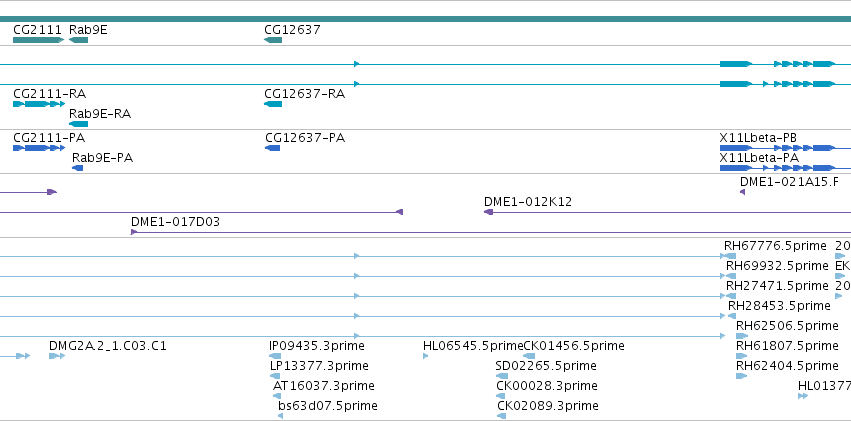Click the CG2111-PA protein label
Image resolution: width=851 pixels, height=421 pixels.
coord(49,138)
